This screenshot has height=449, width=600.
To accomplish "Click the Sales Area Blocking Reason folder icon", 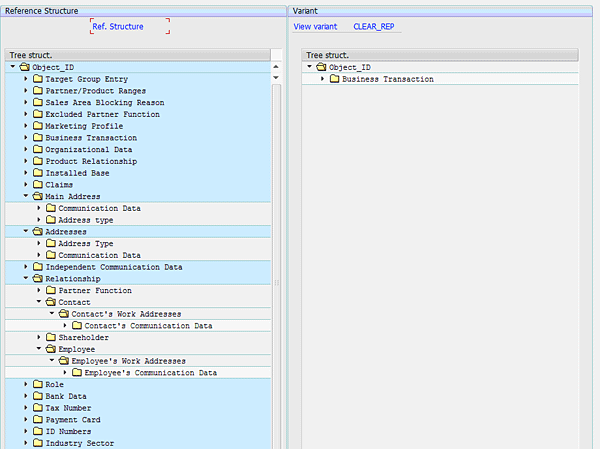I will (x=38, y=103).
